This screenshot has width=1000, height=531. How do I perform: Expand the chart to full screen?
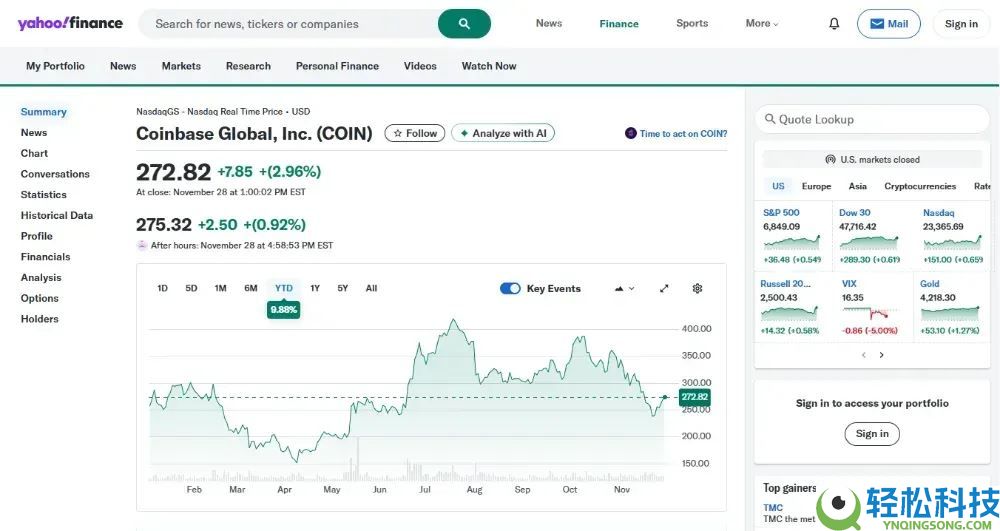click(664, 288)
